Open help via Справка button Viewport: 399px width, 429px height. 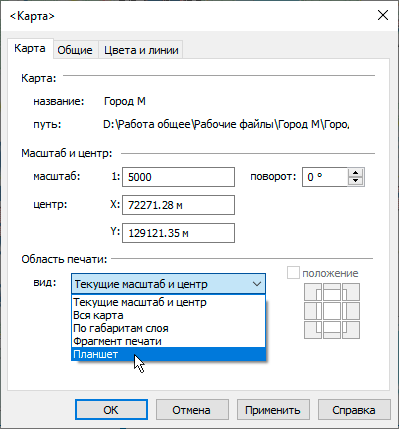(354, 410)
